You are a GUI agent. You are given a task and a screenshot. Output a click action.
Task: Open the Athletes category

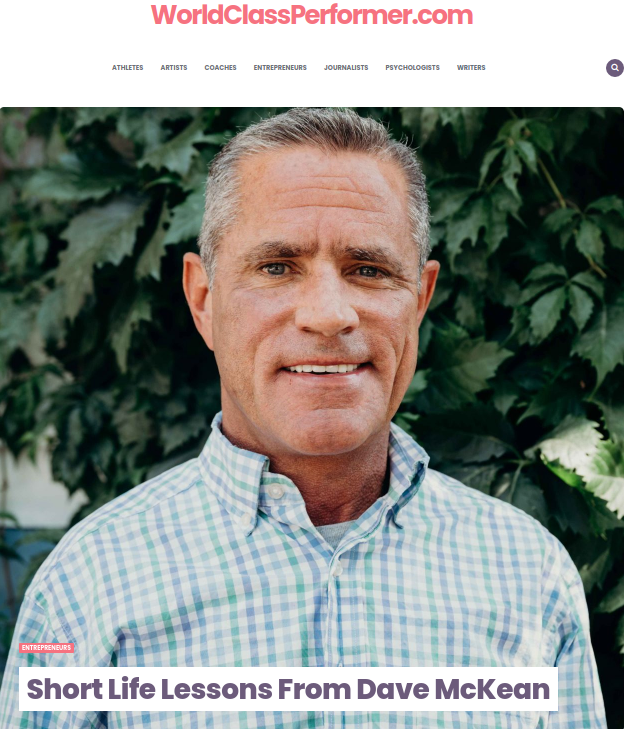(127, 67)
